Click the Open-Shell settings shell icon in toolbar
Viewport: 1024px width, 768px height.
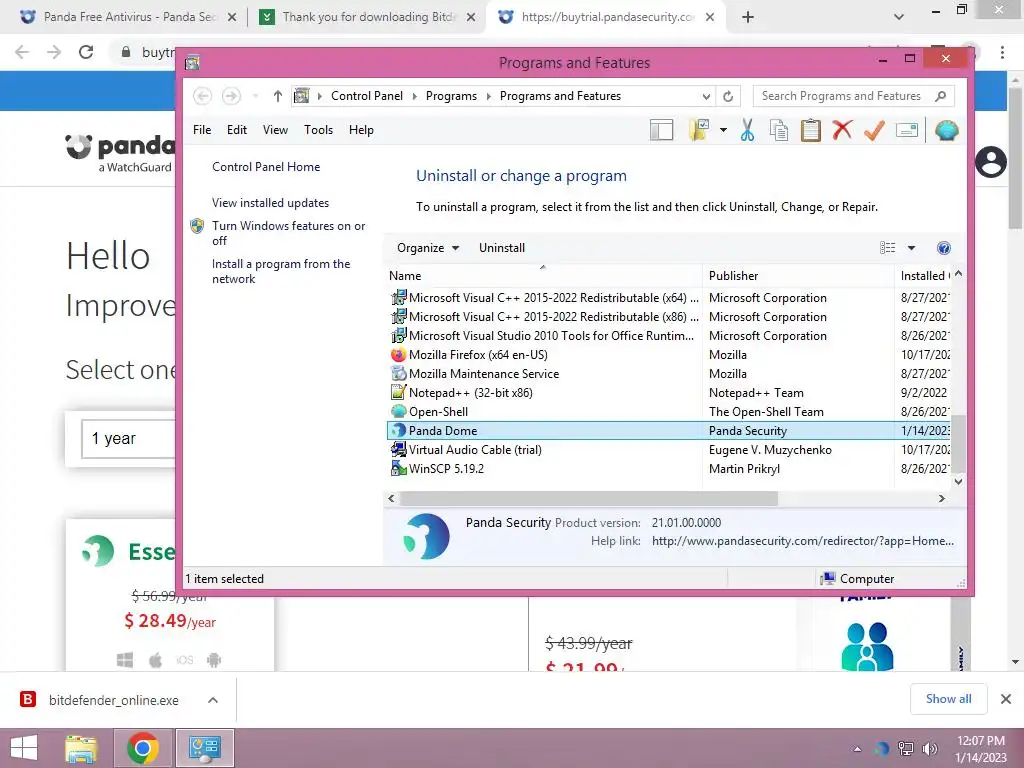[x=946, y=130]
